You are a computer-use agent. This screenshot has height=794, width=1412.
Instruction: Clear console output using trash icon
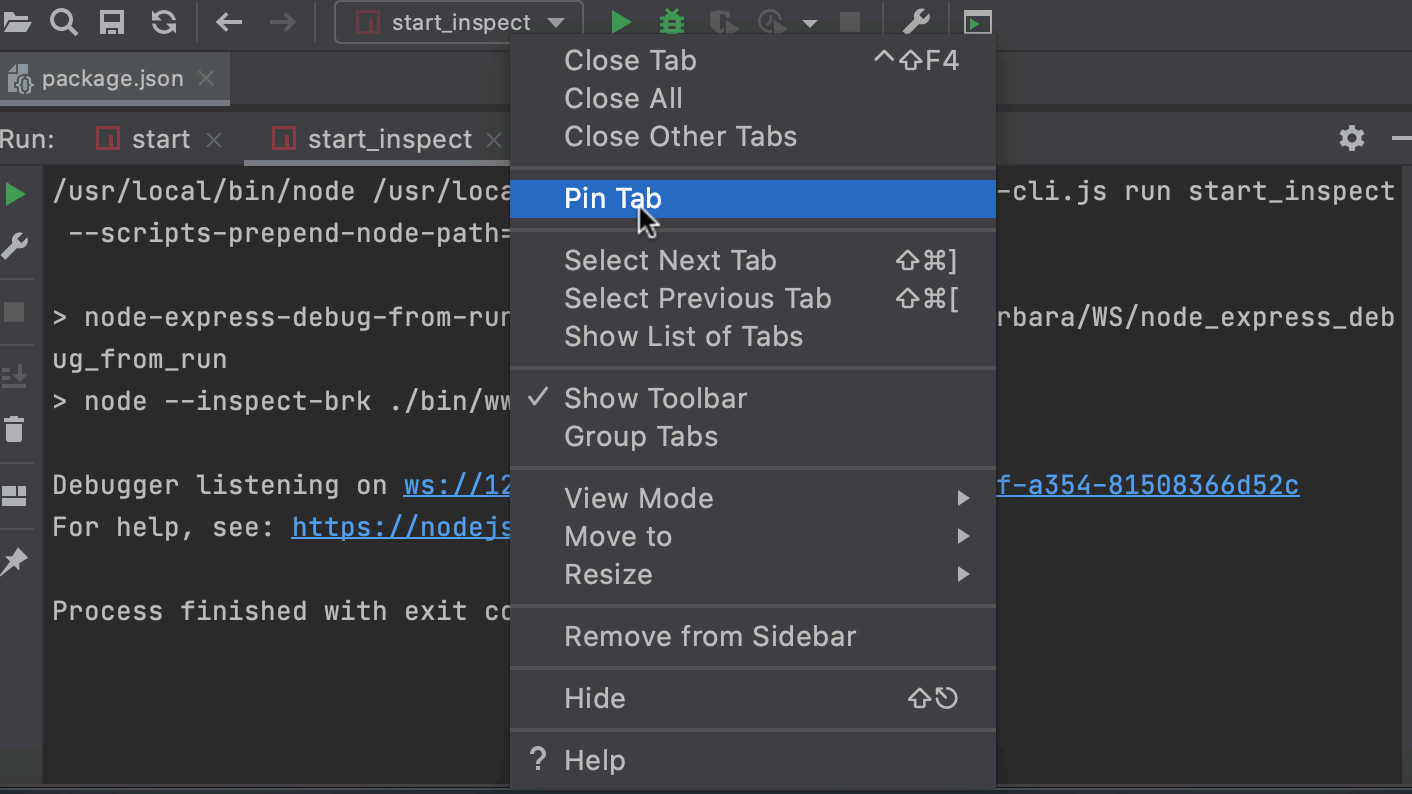point(14,429)
